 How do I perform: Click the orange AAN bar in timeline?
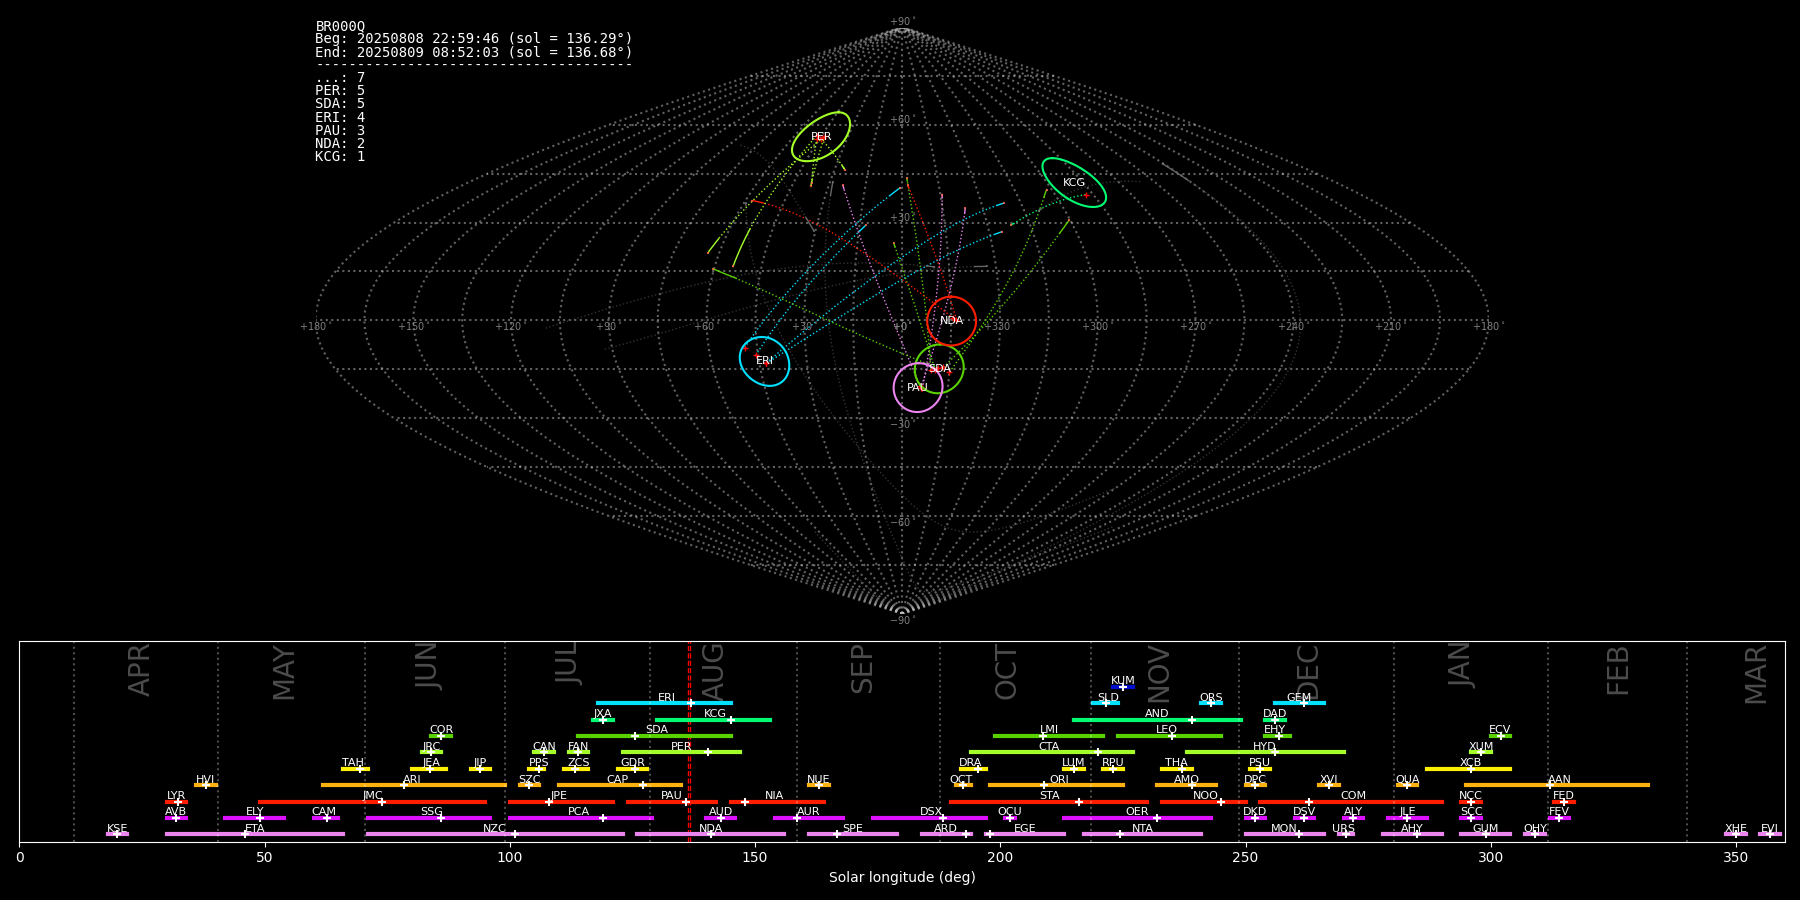click(1556, 785)
